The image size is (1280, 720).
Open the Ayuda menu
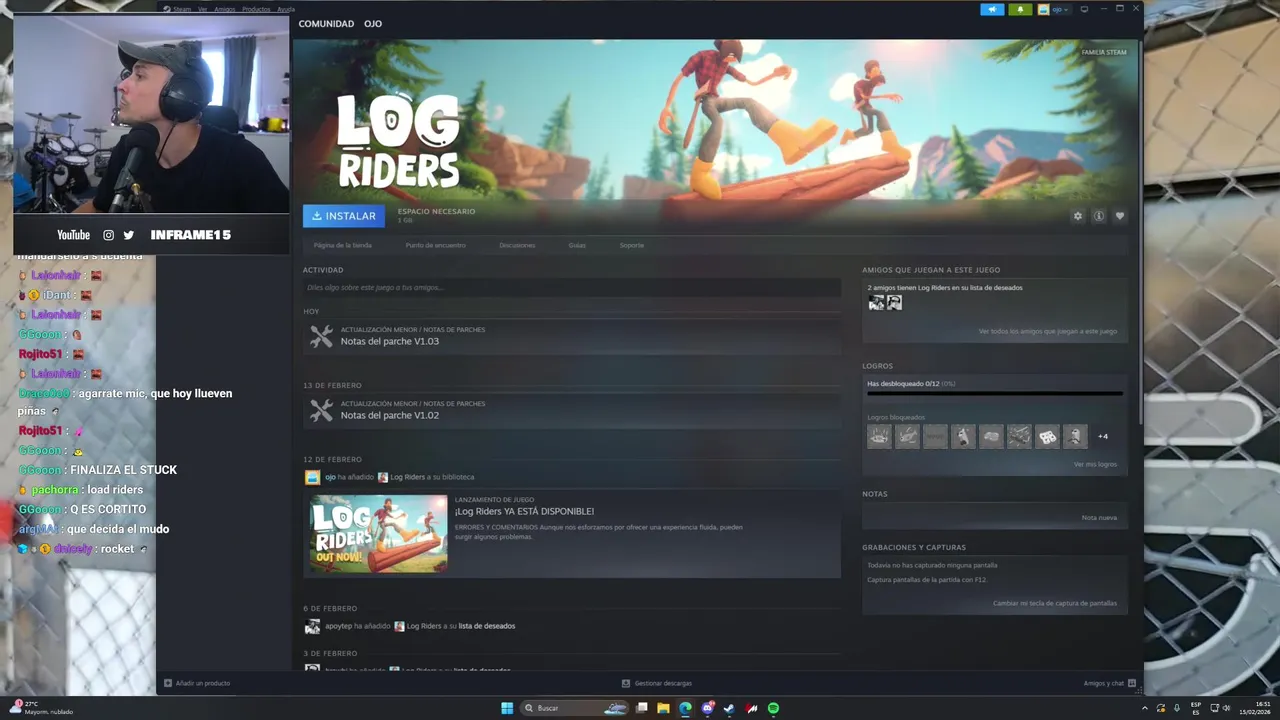(x=285, y=9)
